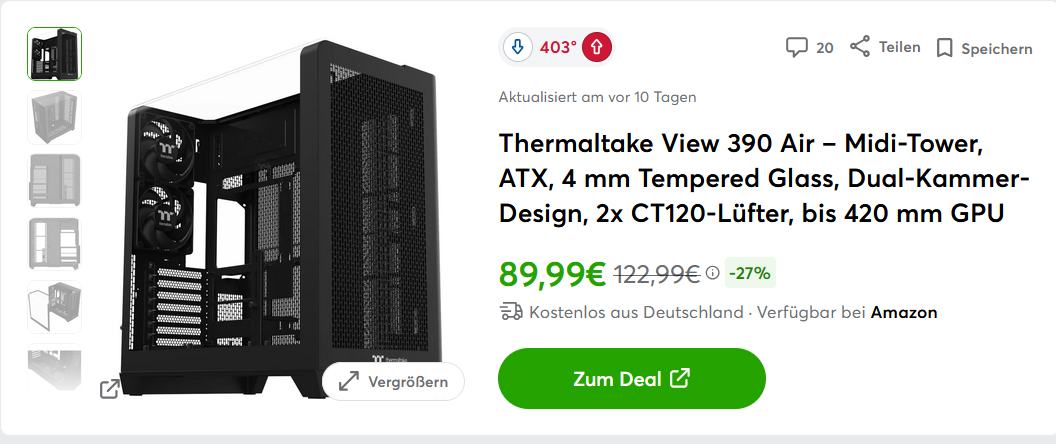Select the third product thumbnail
Viewport: 1056px width, 444px height.
[55, 180]
